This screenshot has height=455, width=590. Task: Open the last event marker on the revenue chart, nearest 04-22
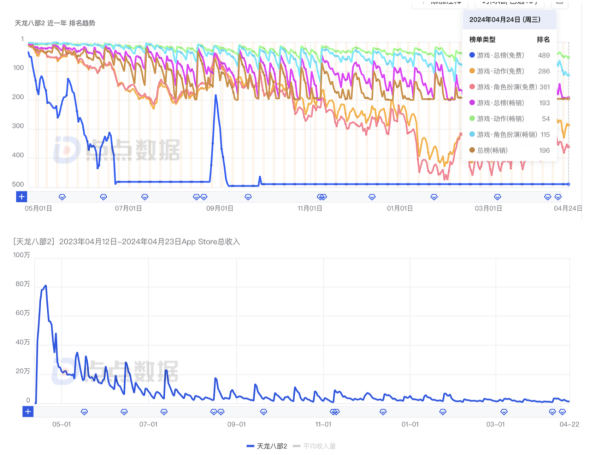click(563, 412)
